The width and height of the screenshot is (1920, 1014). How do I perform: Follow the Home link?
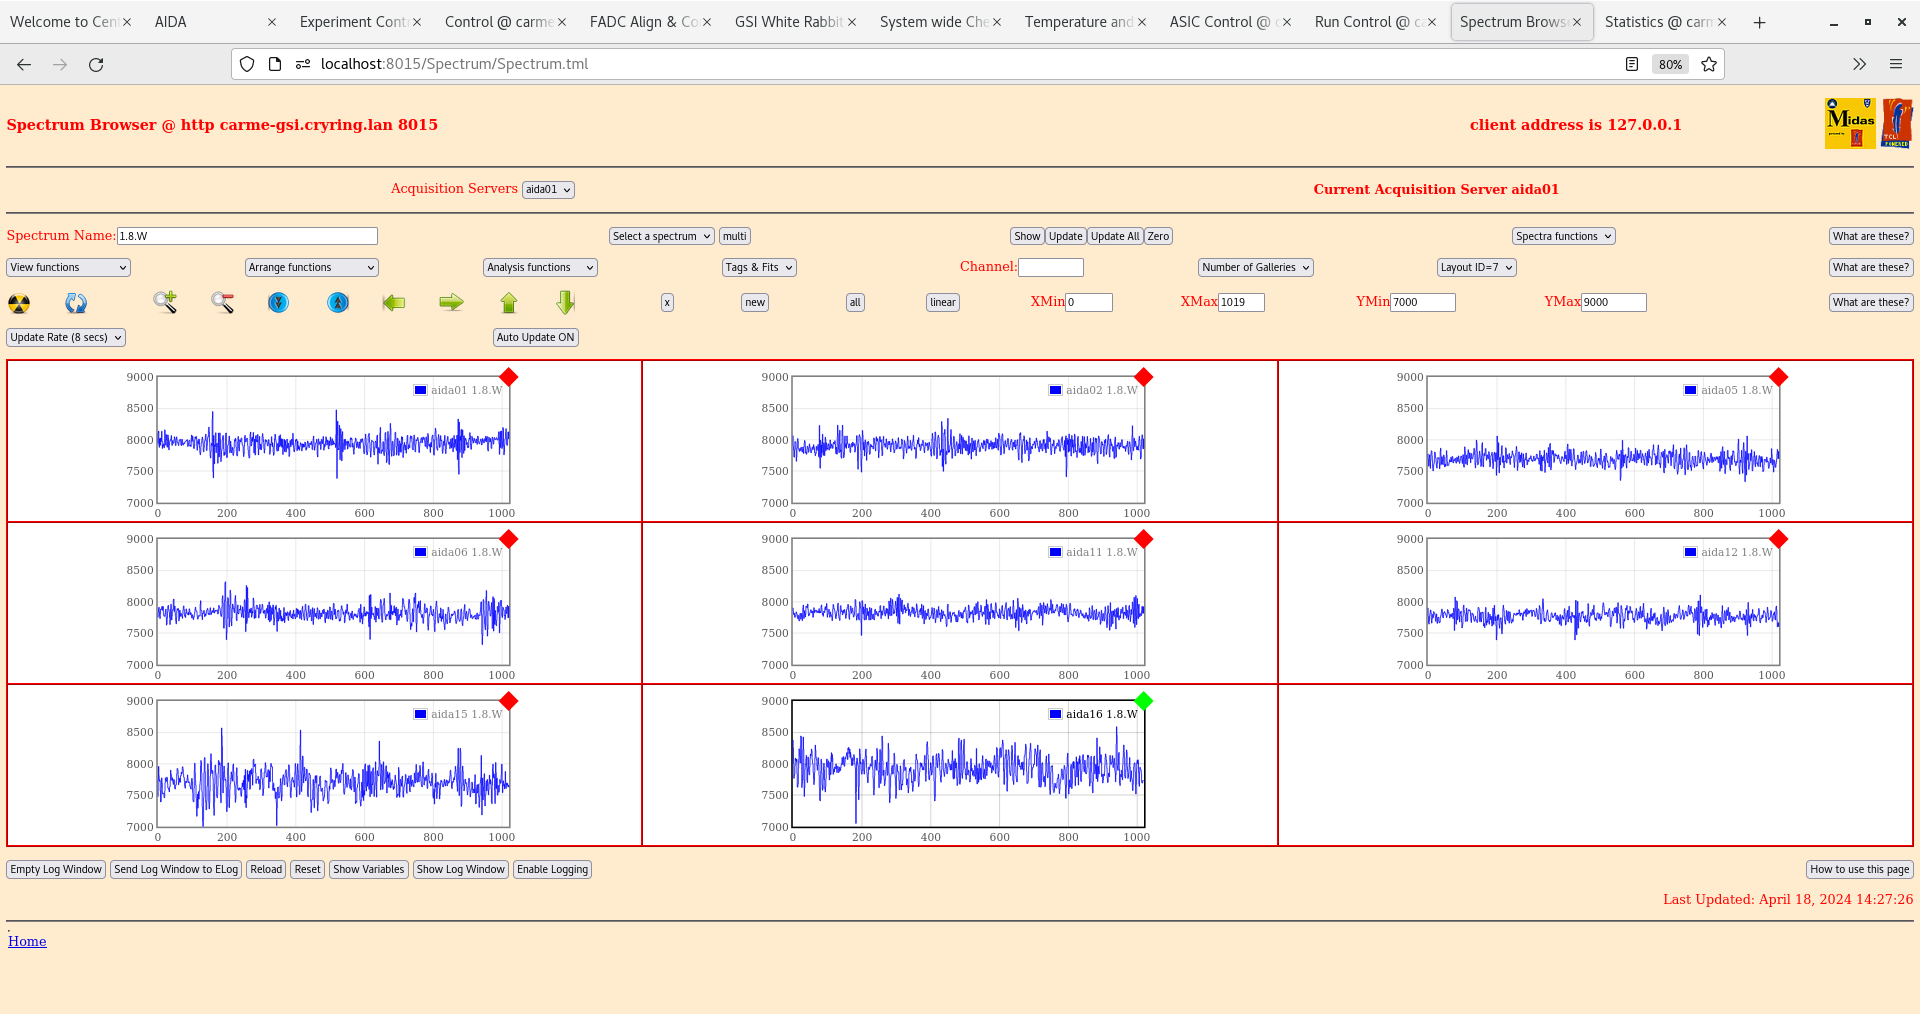pos(27,941)
